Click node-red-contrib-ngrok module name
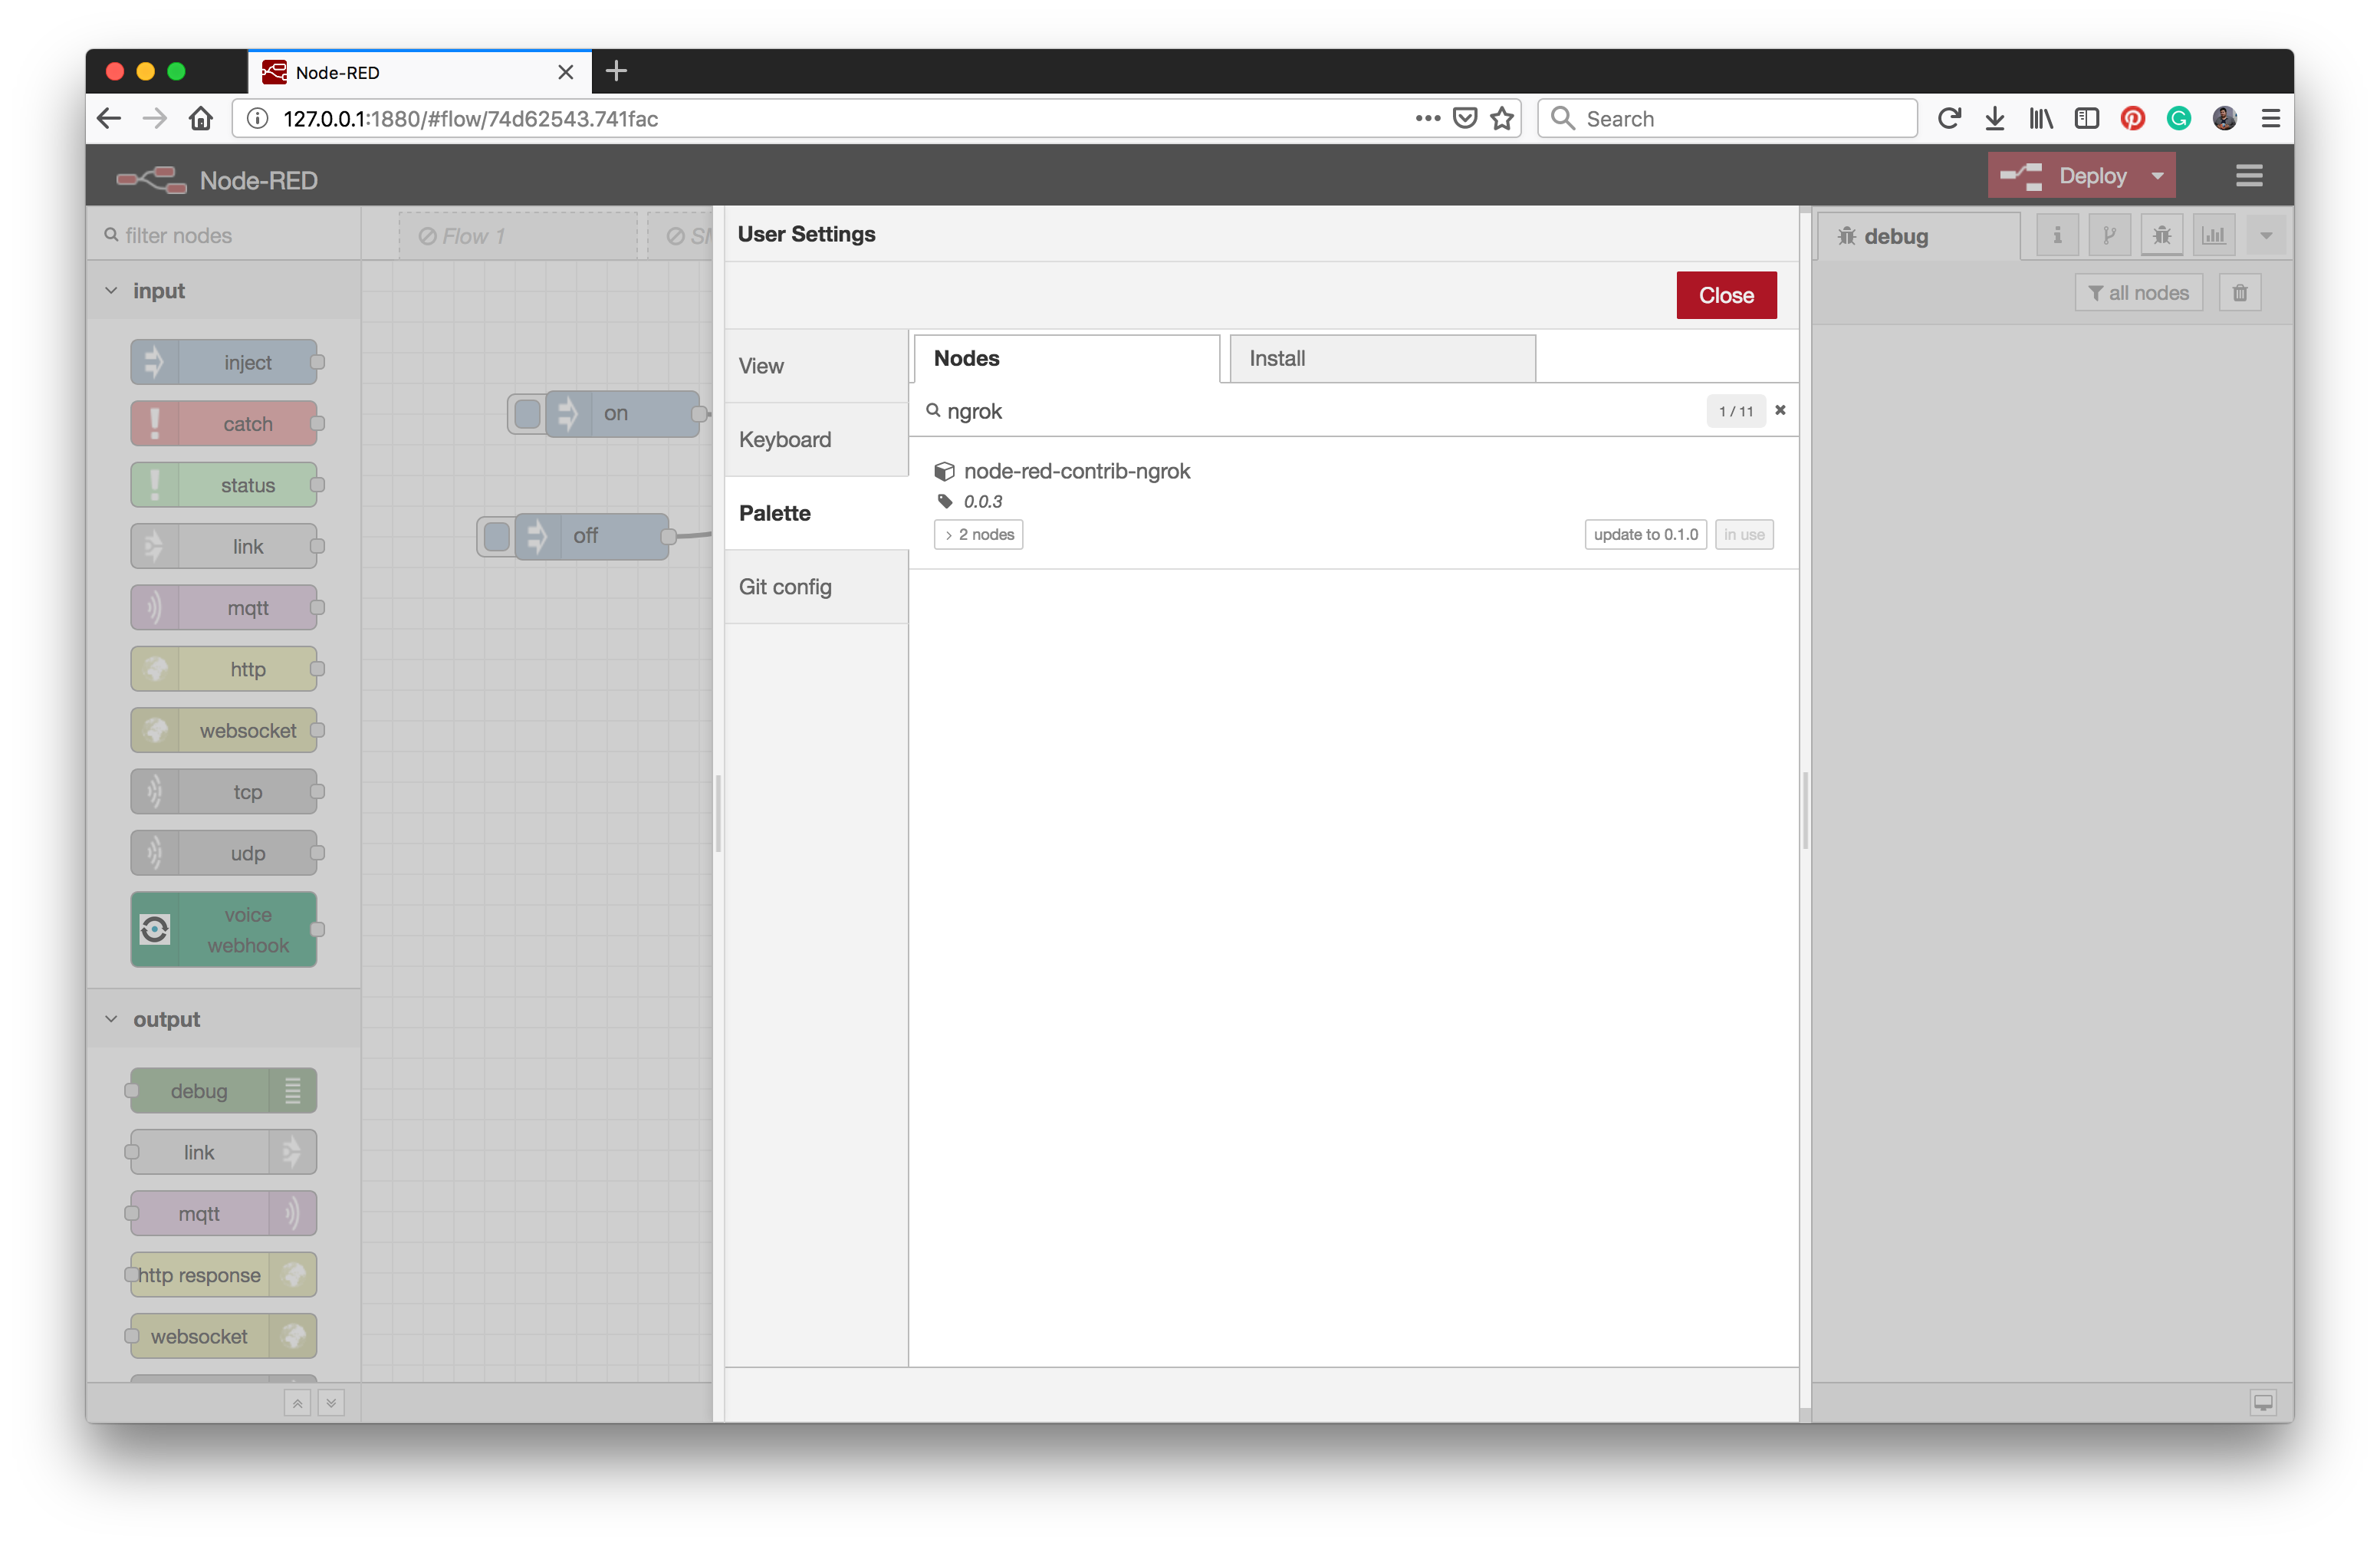The width and height of the screenshot is (2380, 1546). 1077,471
